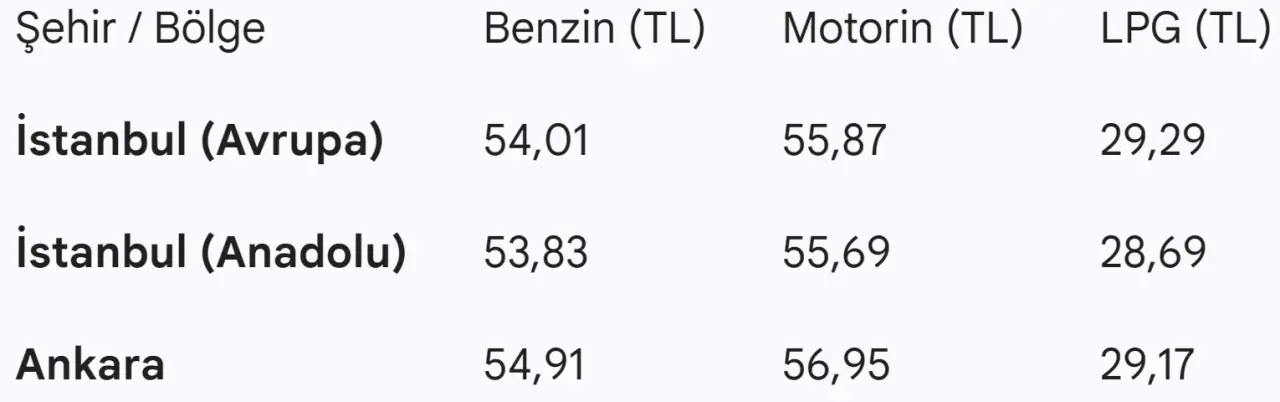This screenshot has height=402, width=1280.
Task: Click the Motorin price 55,69
Action: tap(836, 253)
